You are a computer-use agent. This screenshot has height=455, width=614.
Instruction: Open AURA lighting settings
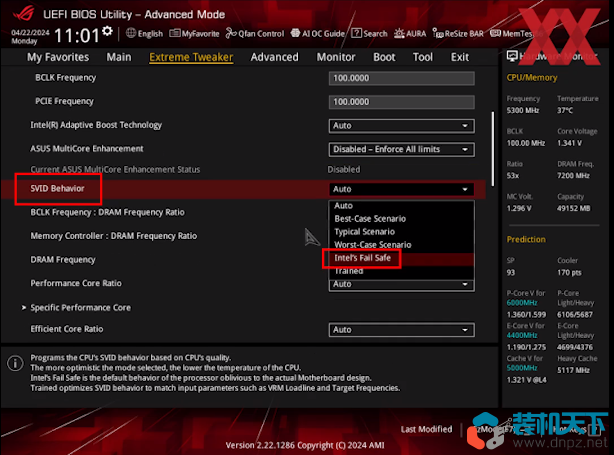pyautogui.click(x=413, y=33)
